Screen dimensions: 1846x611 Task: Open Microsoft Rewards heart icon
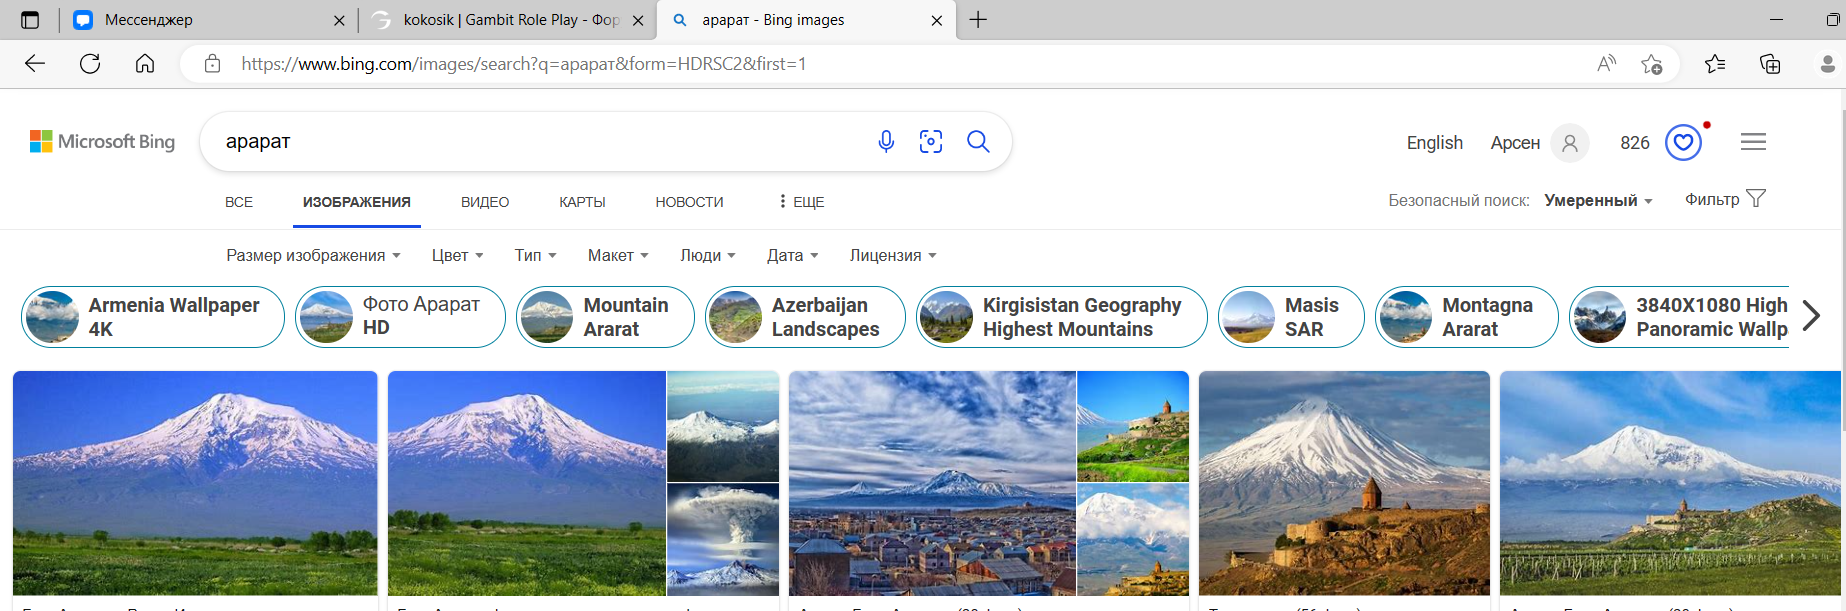coord(1683,143)
